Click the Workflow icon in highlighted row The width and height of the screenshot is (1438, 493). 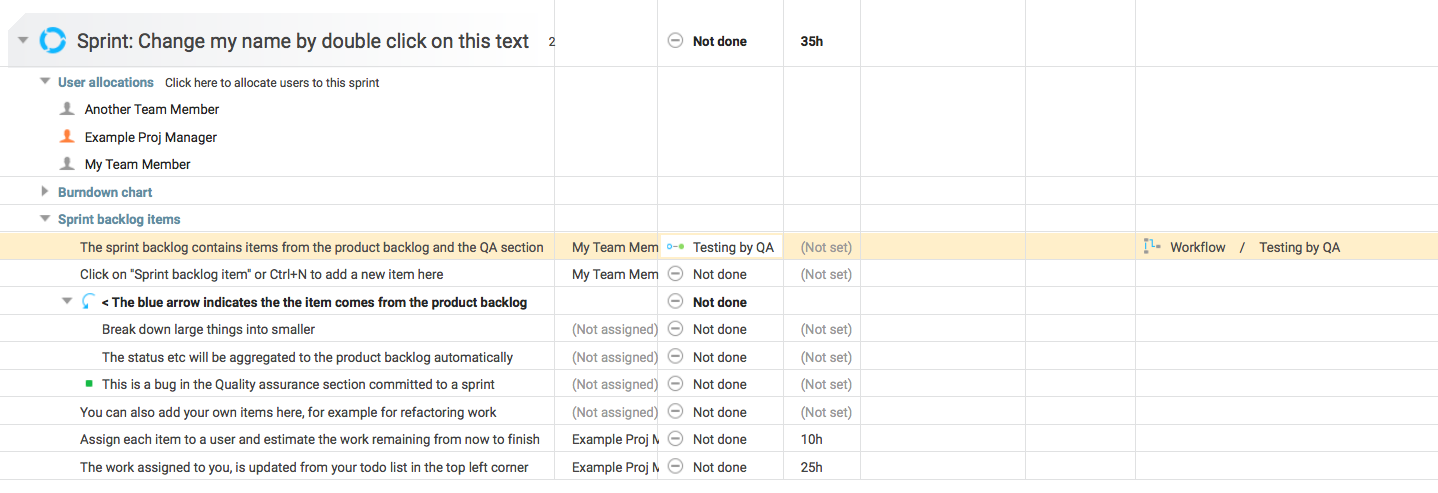click(x=1151, y=247)
